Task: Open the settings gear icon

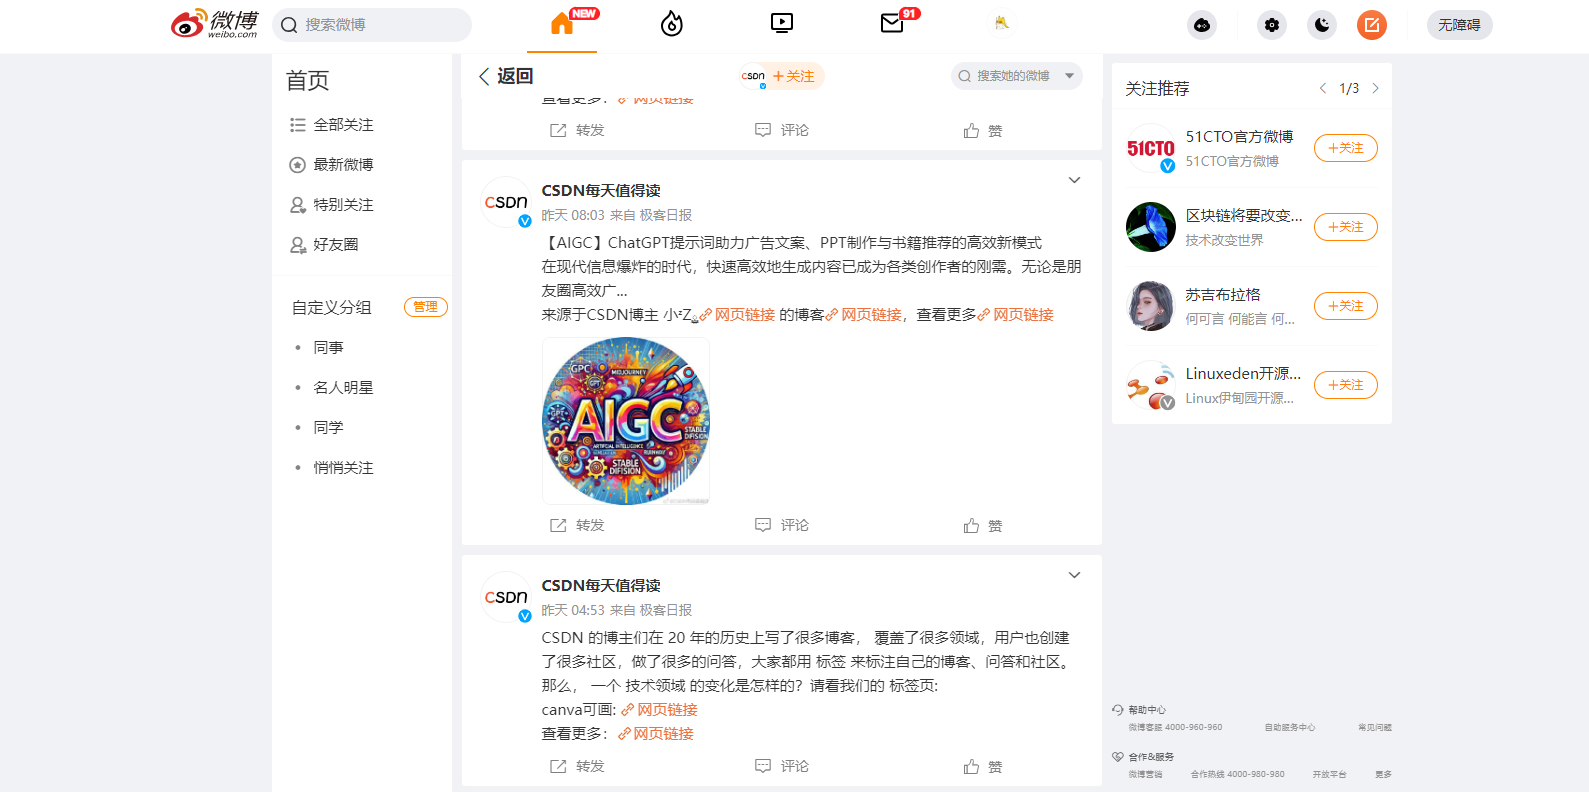Action: (x=1272, y=25)
